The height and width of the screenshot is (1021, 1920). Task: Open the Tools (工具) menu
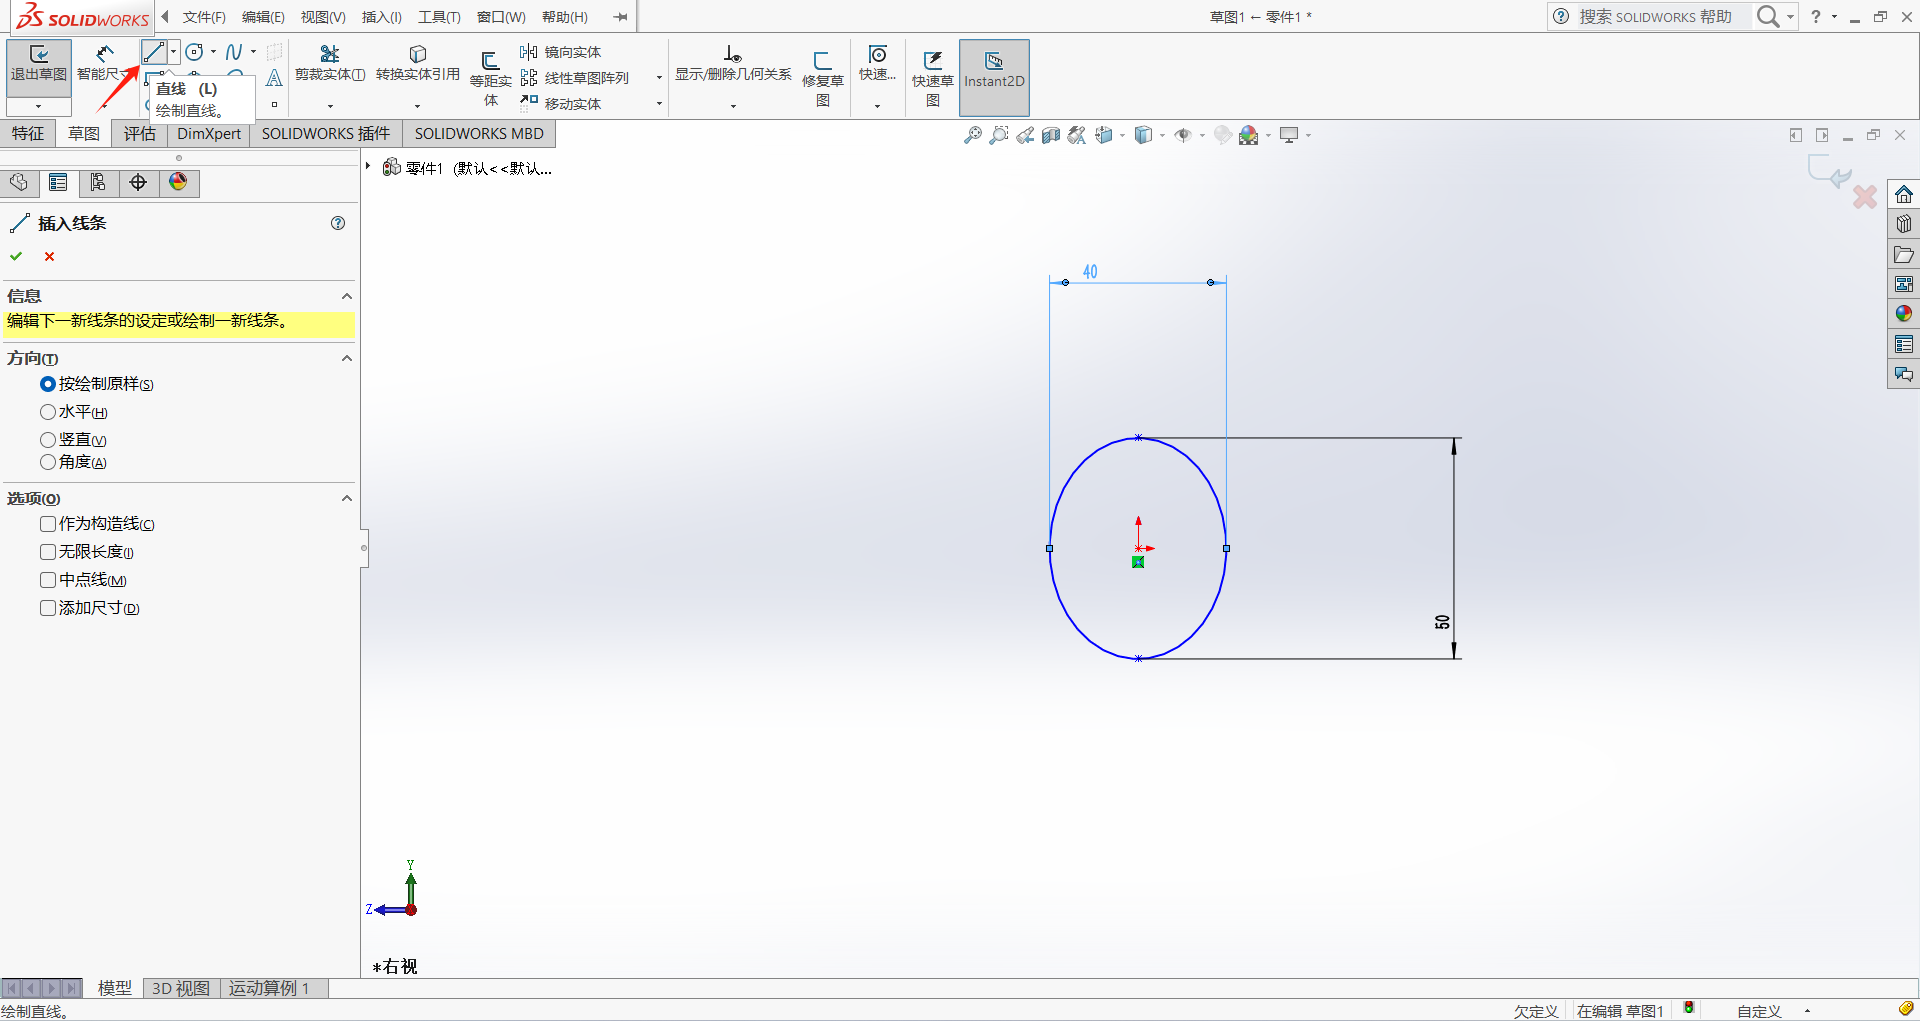[439, 17]
